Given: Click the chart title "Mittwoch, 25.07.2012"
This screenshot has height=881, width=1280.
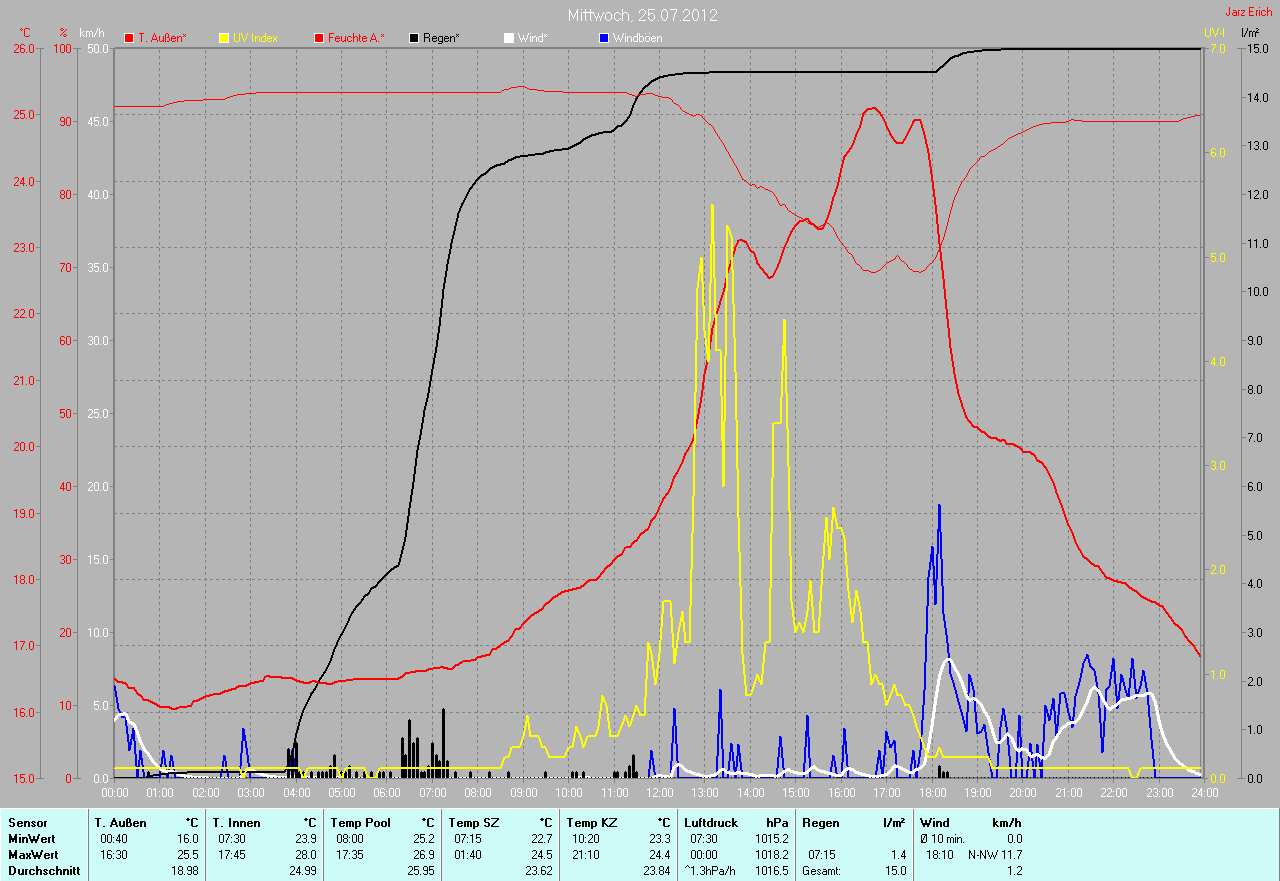Looking at the screenshot, I should pos(642,16).
